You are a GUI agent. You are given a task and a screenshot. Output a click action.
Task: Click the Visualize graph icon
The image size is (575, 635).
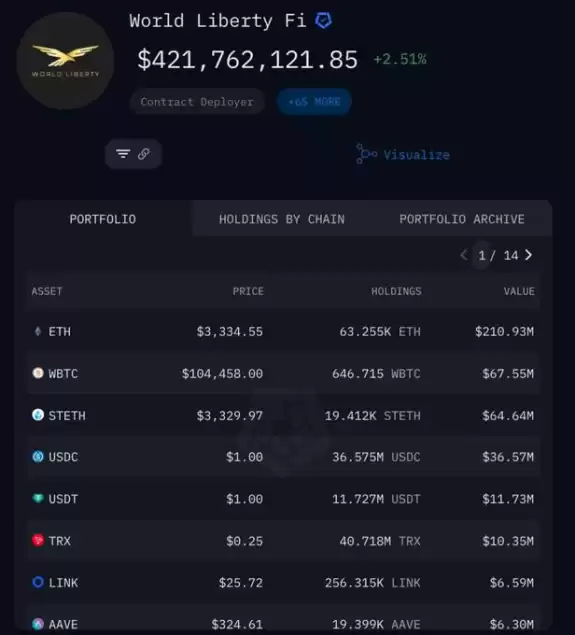(366, 154)
